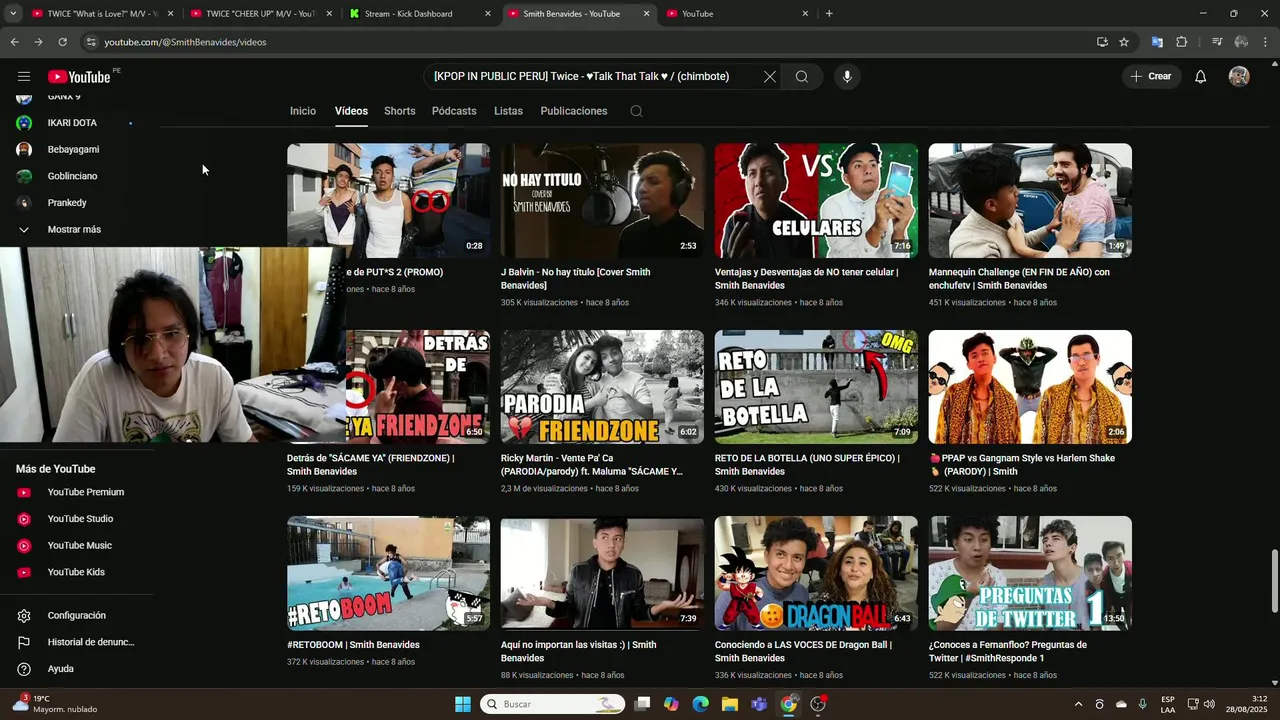Play the #RETOBOOM video thumbnail
Screen dimensions: 1280x720
[388, 573]
